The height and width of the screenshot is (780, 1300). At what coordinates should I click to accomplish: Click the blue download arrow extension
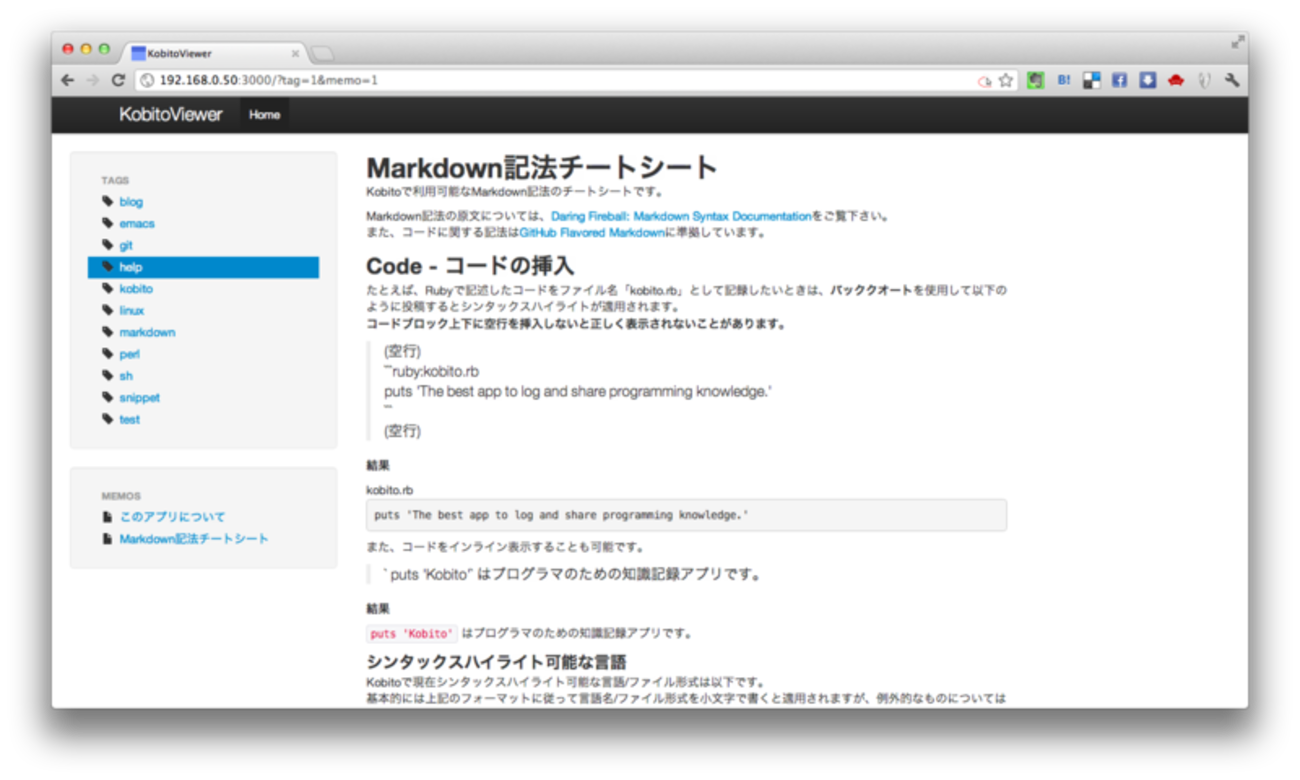[1148, 81]
